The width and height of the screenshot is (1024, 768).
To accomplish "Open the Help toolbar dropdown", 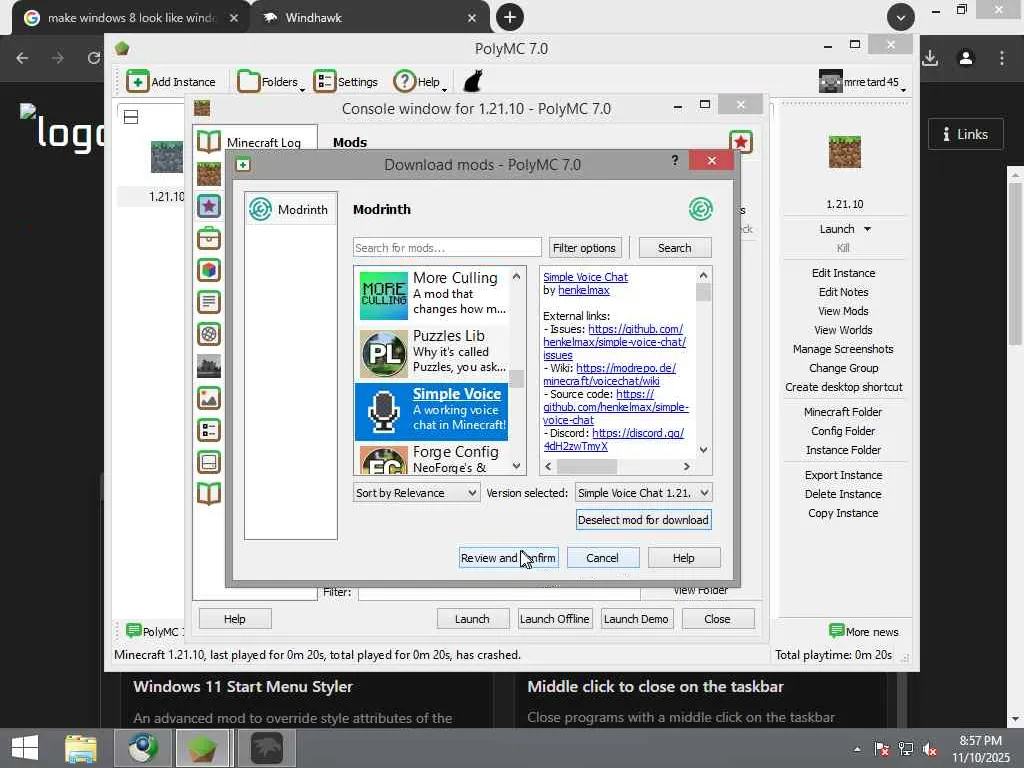I will [x=420, y=82].
